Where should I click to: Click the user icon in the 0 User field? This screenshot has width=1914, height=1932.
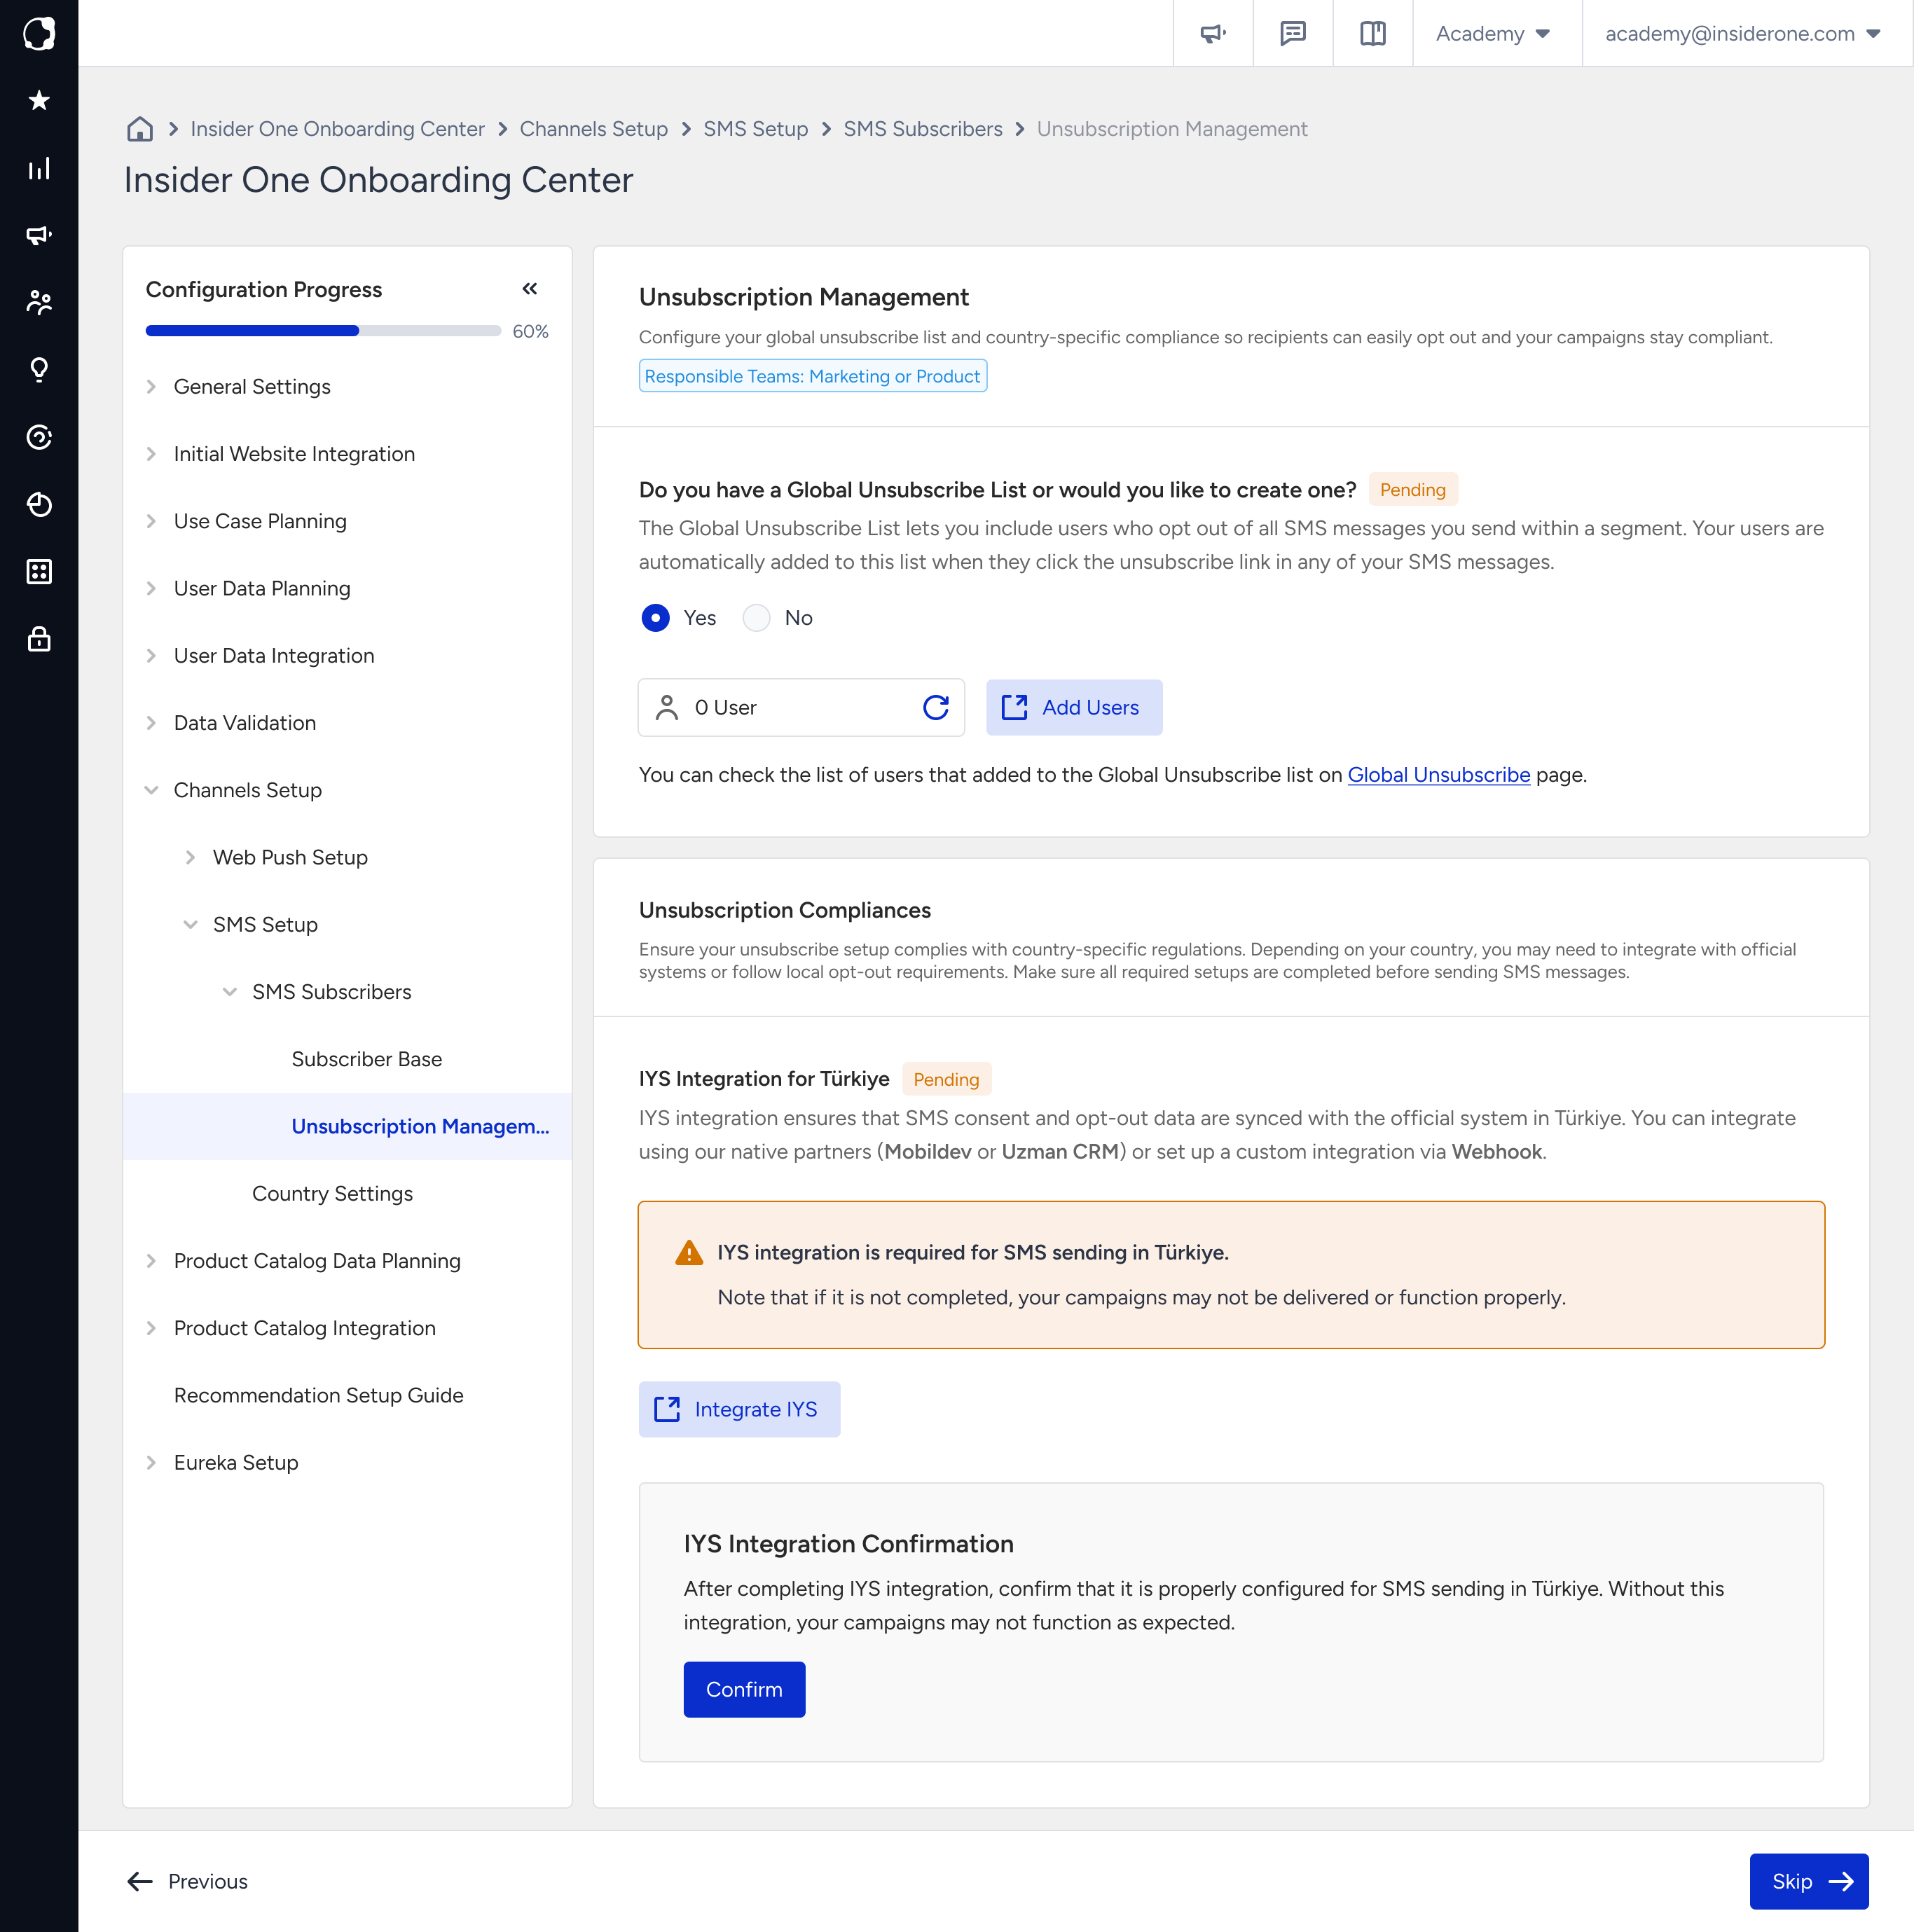pos(667,707)
